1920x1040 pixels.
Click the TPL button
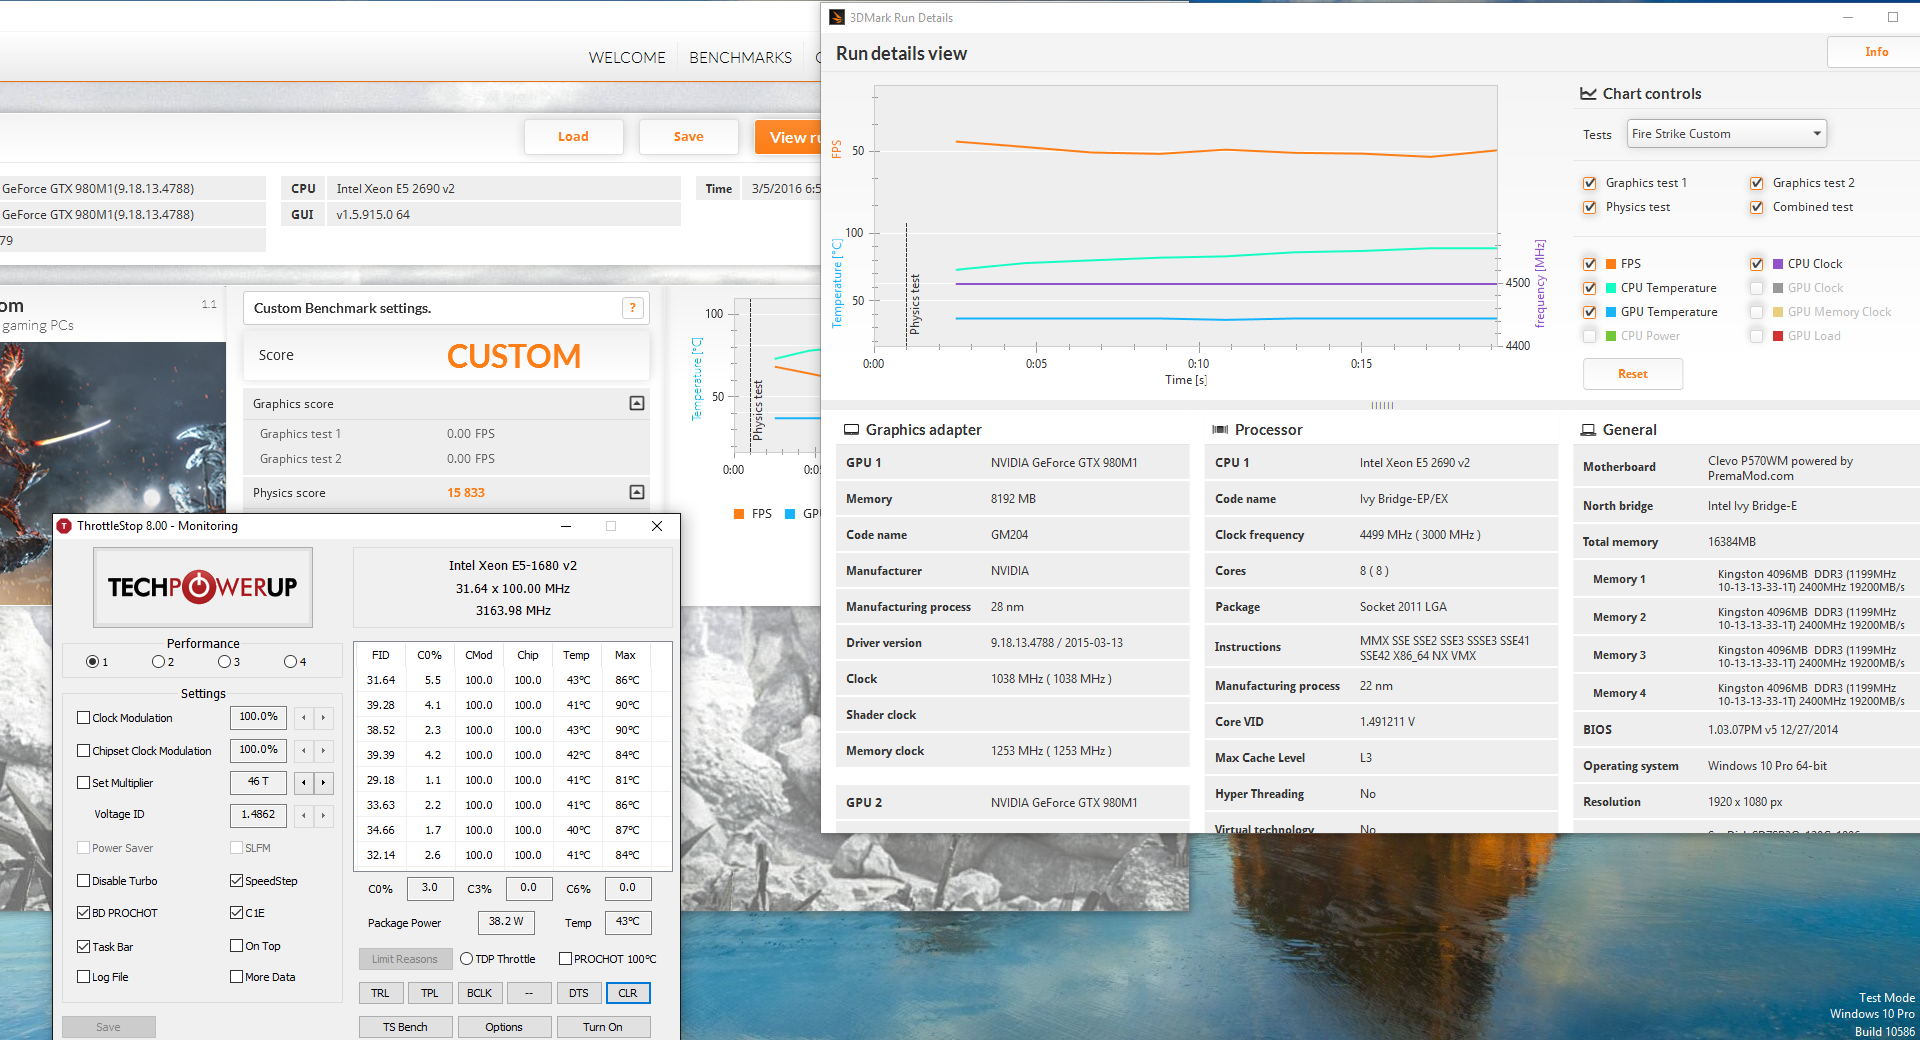click(430, 993)
